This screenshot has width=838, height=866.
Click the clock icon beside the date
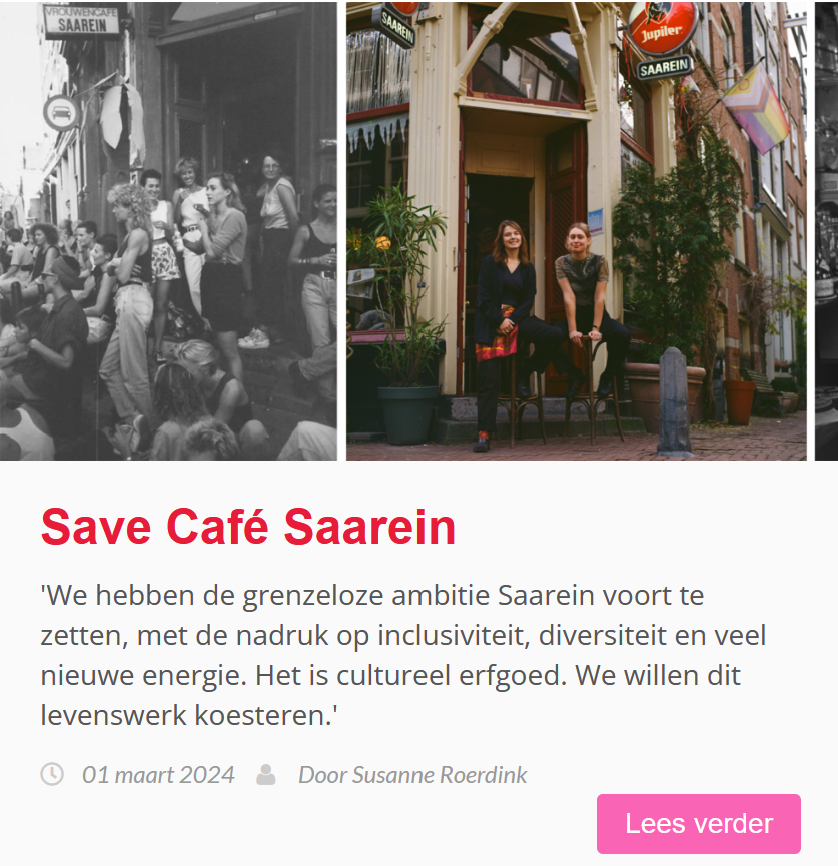point(52,774)
